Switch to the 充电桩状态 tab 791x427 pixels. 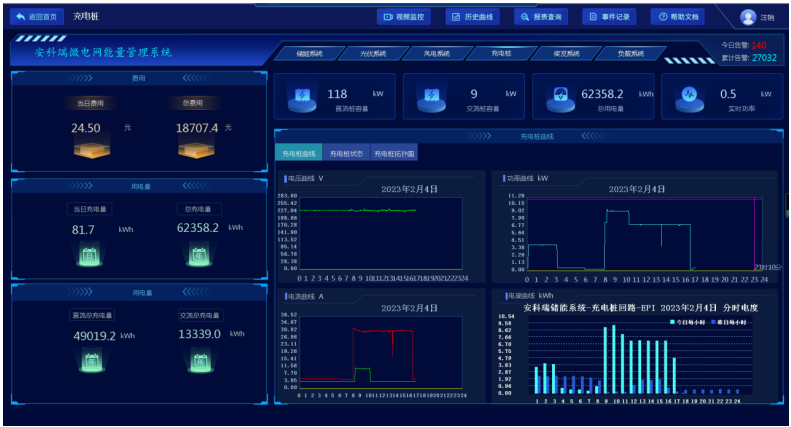pos(345,154)
